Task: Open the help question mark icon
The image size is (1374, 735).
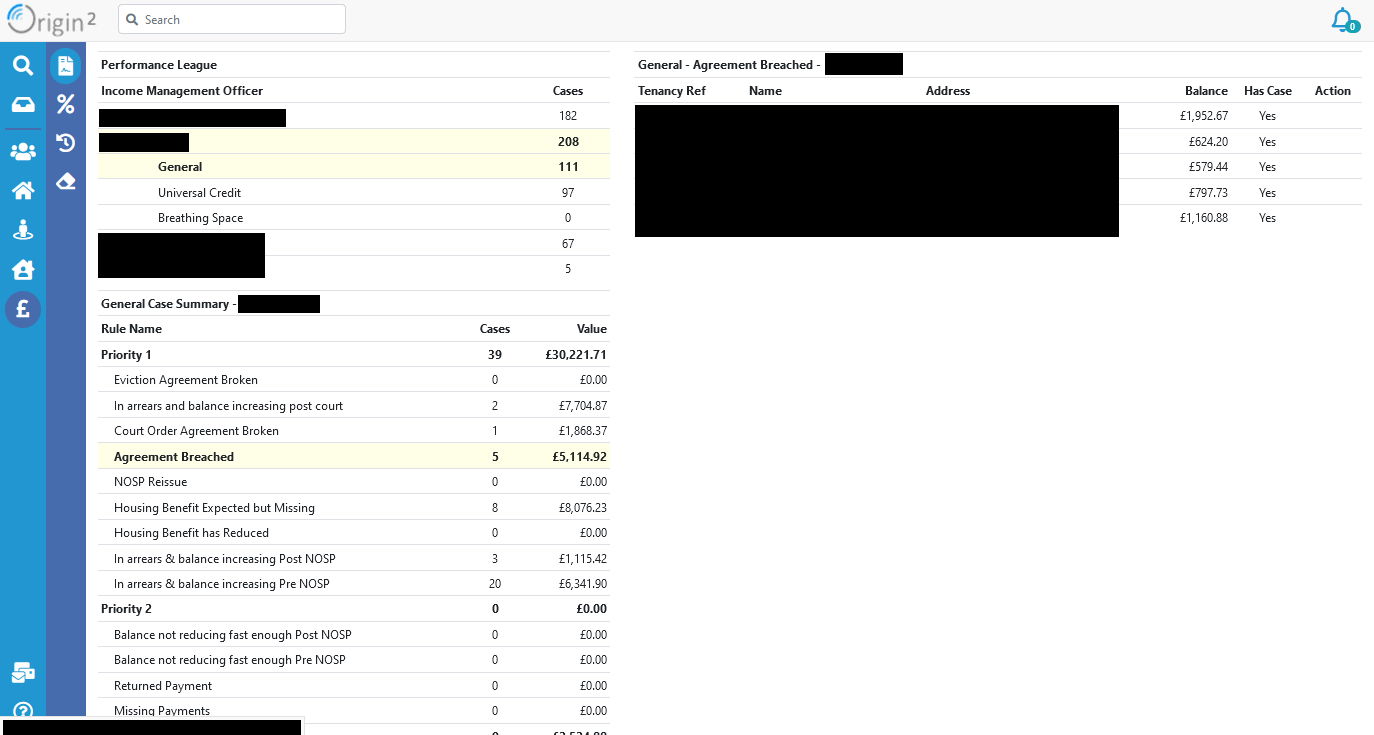Action: 22,711
